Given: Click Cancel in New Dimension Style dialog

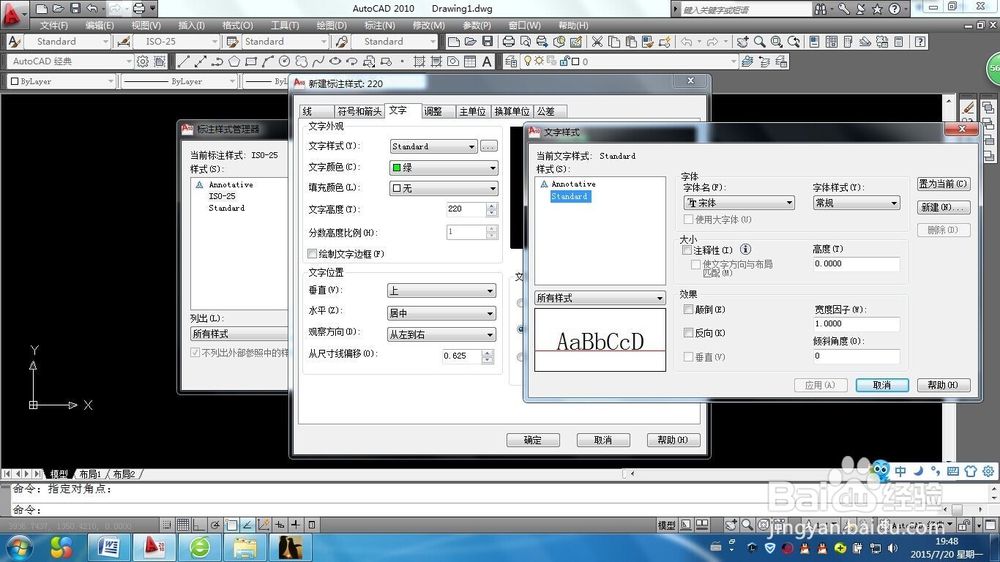Looking at the screenshot, I should tap(603, 440).
